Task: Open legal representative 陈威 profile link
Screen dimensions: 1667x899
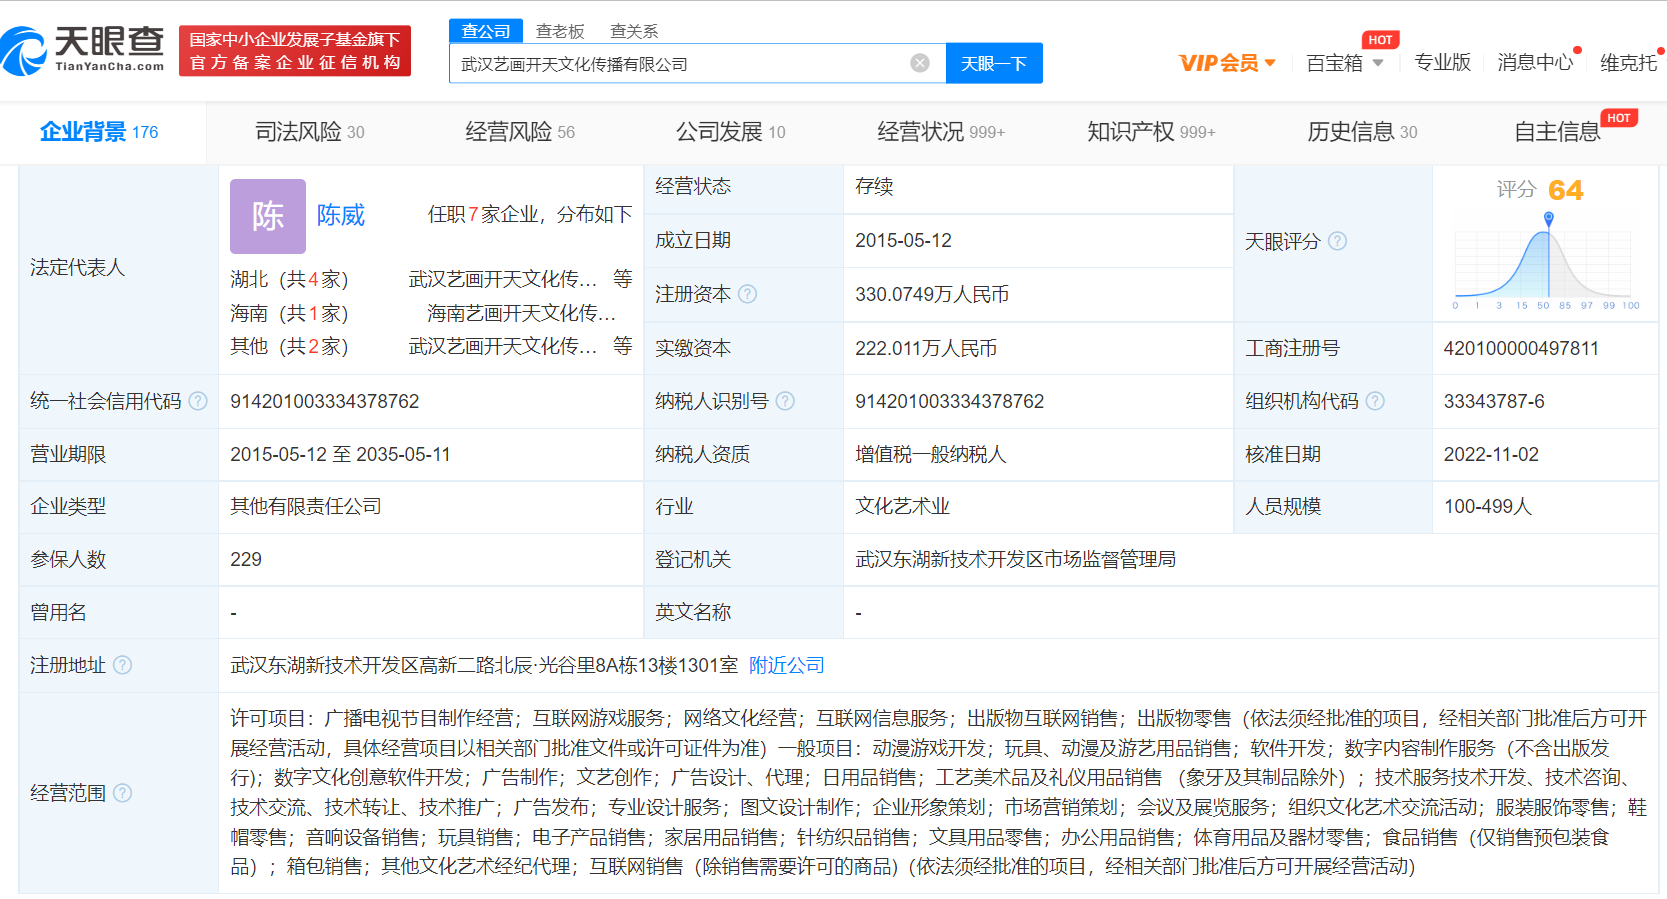Action: [x=341, y=215]
